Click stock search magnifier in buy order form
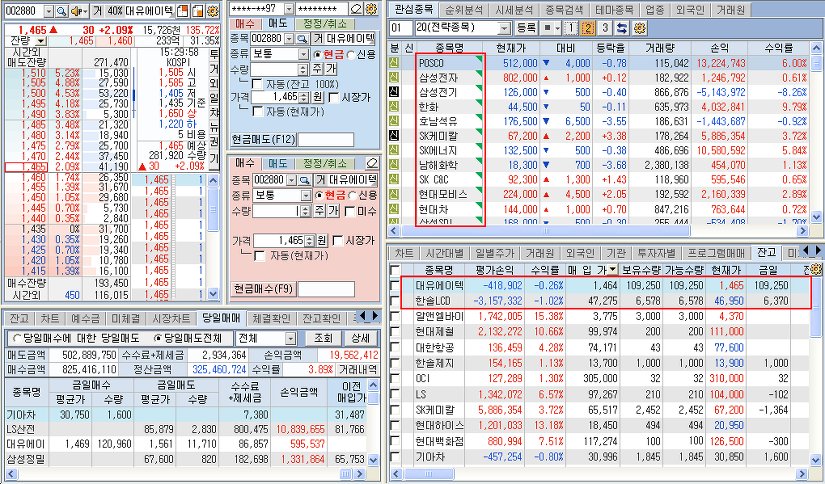 pyautogui.click(x=305, y=180)
